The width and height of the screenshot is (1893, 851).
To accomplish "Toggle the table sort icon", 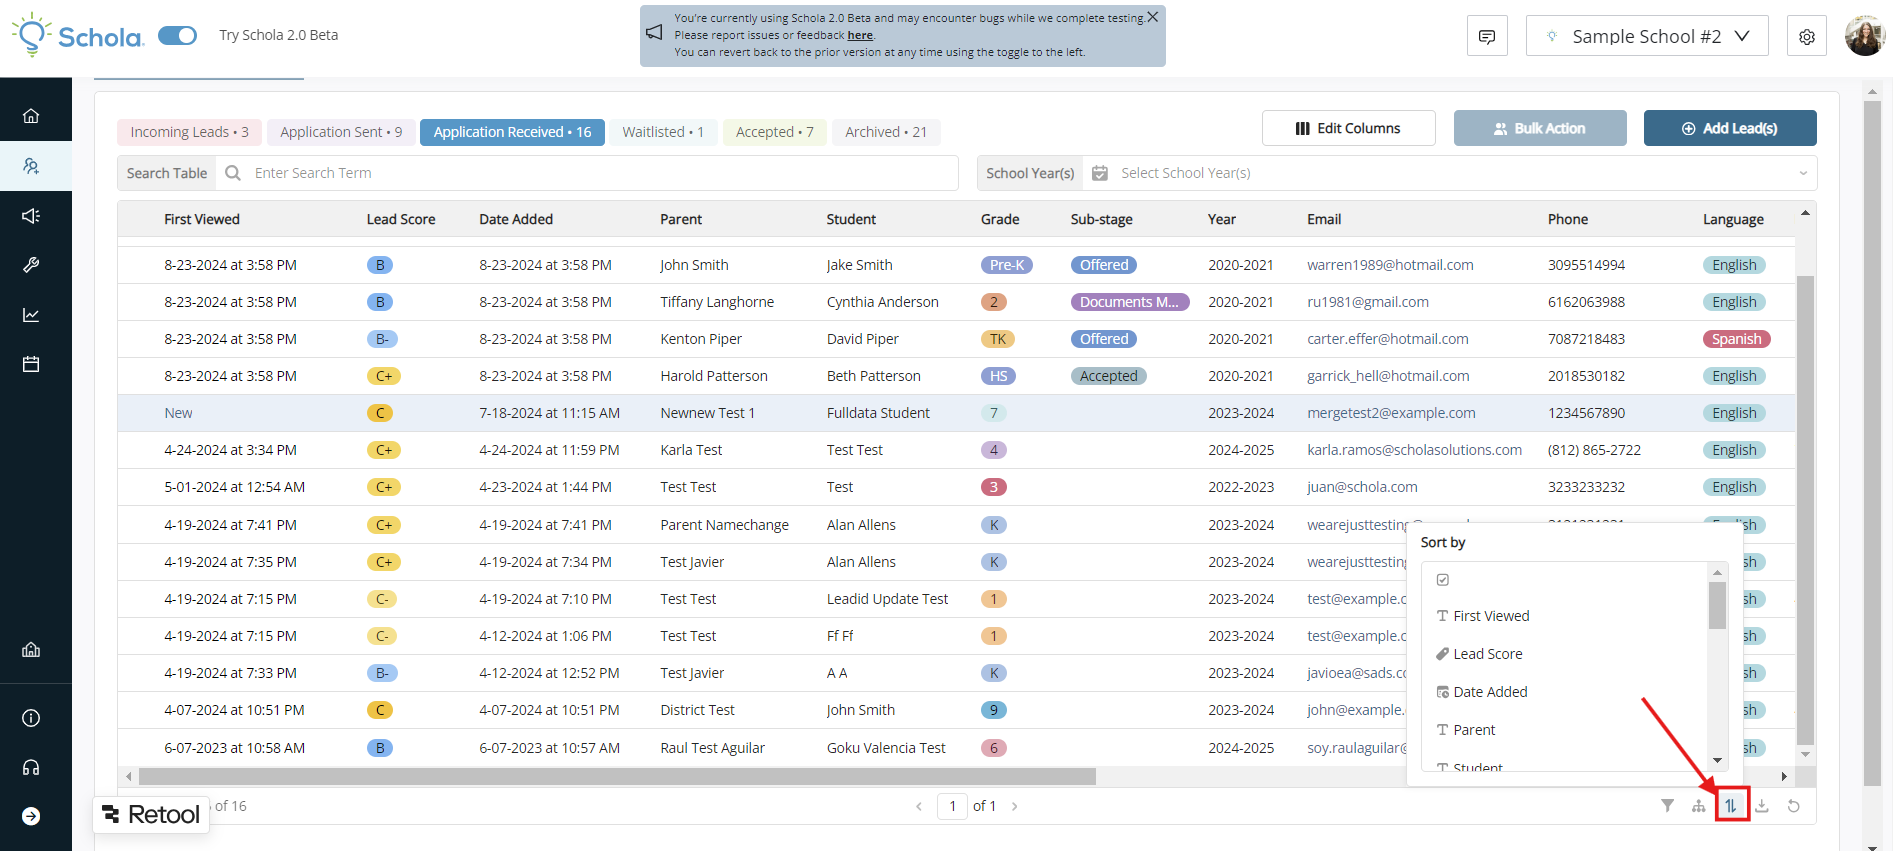I will click(x=1731, y=806).
